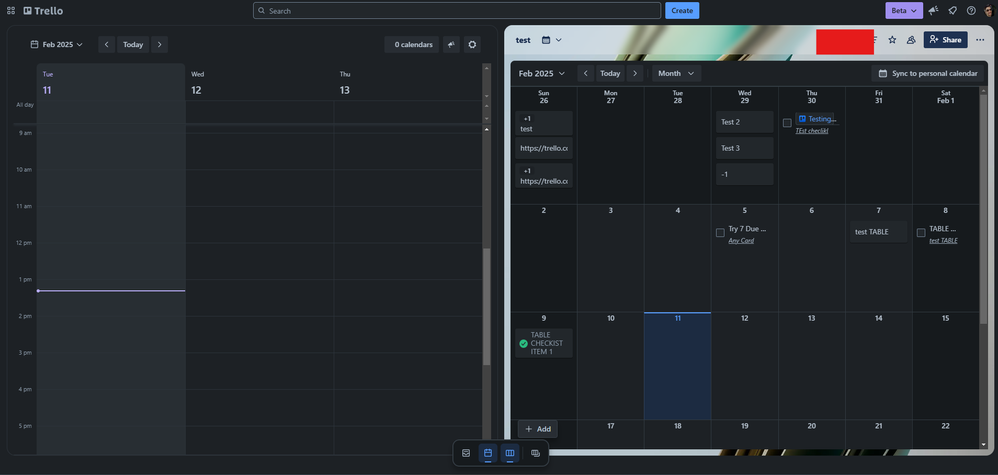Screen dimensions: 998x475
Task: Open the app switcher grid icon
Action: click(x=11, y=11)
